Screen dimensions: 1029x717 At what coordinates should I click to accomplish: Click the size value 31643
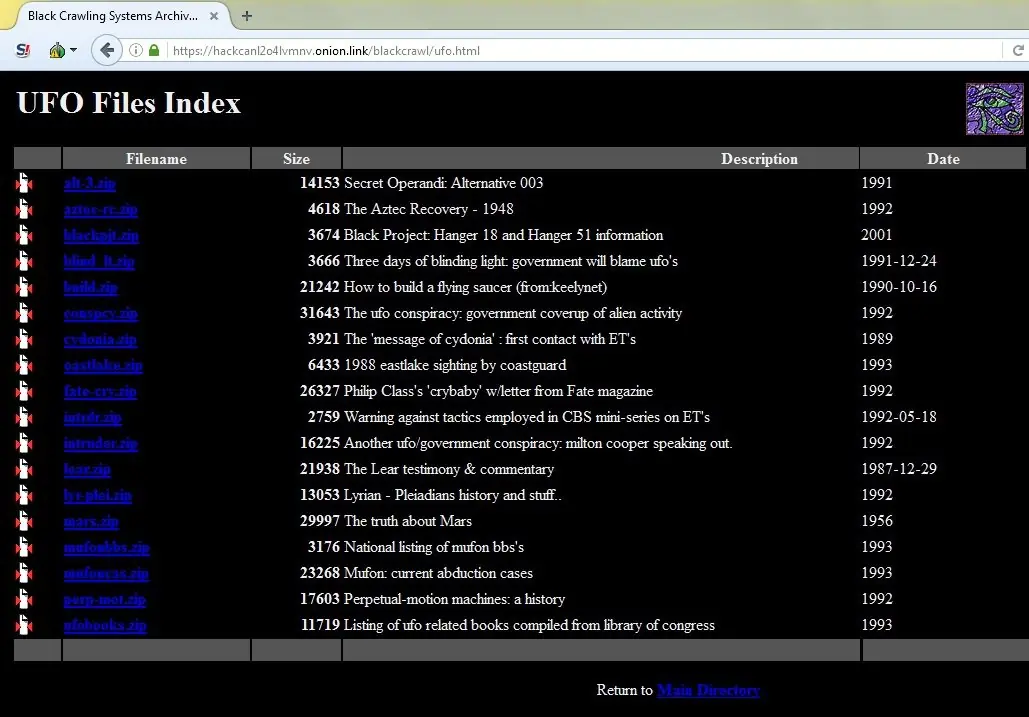320,313
